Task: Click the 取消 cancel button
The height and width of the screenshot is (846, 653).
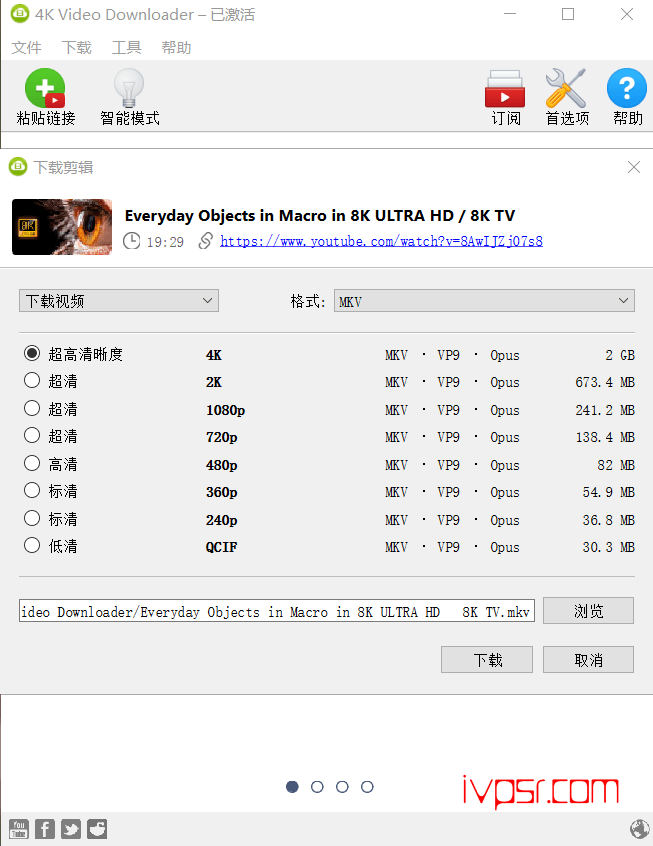Action: pos(588,659)
